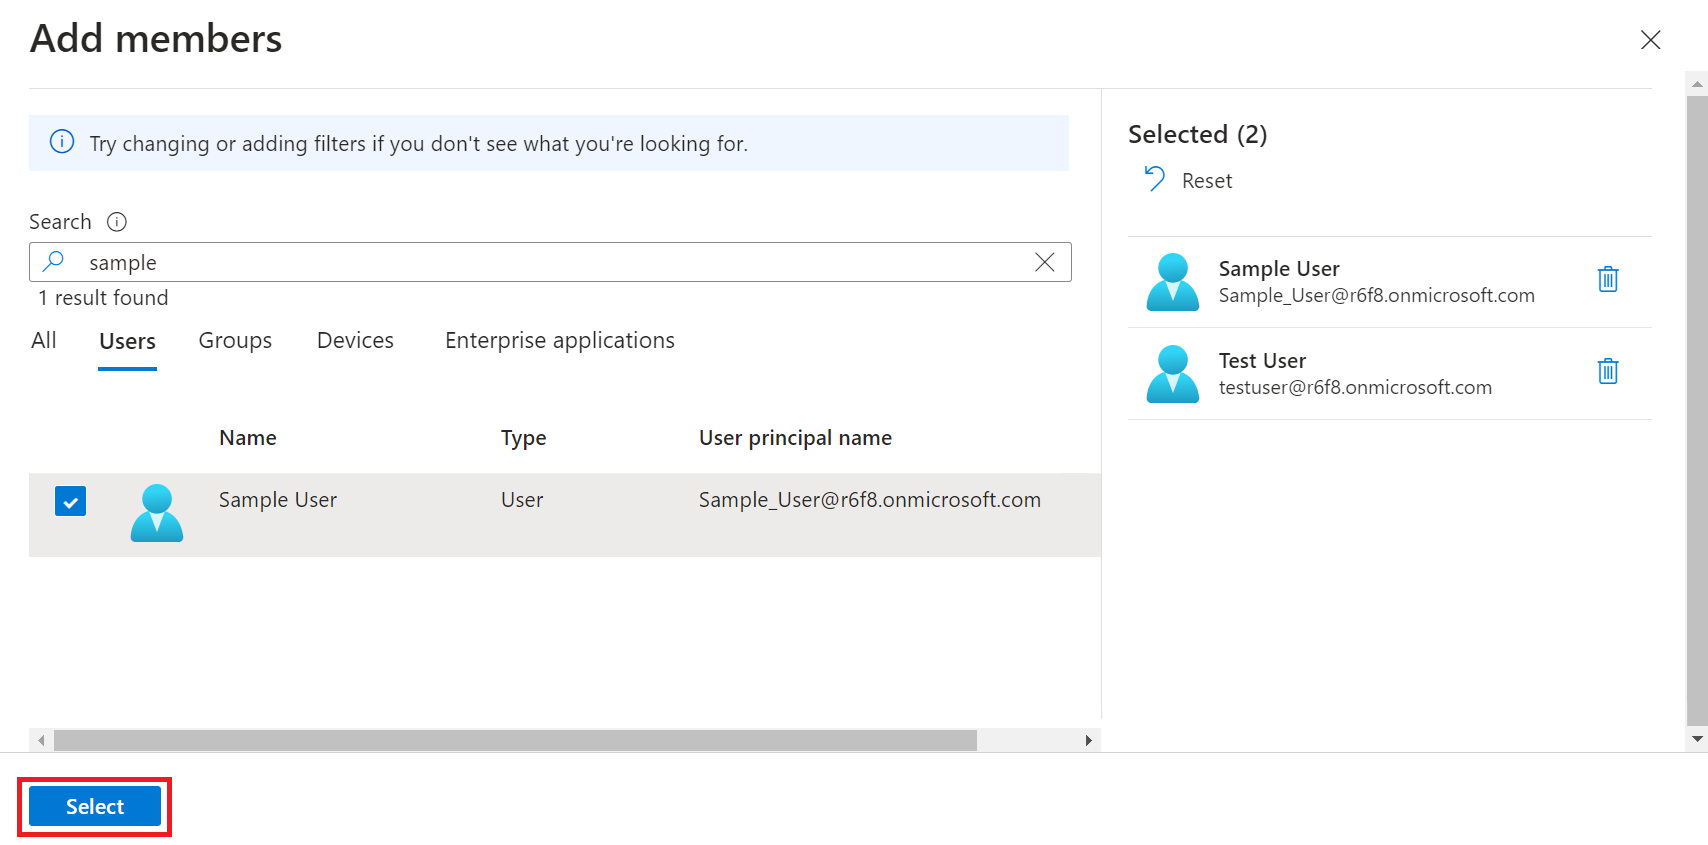Close the Add members panel

coord(1650,40)
